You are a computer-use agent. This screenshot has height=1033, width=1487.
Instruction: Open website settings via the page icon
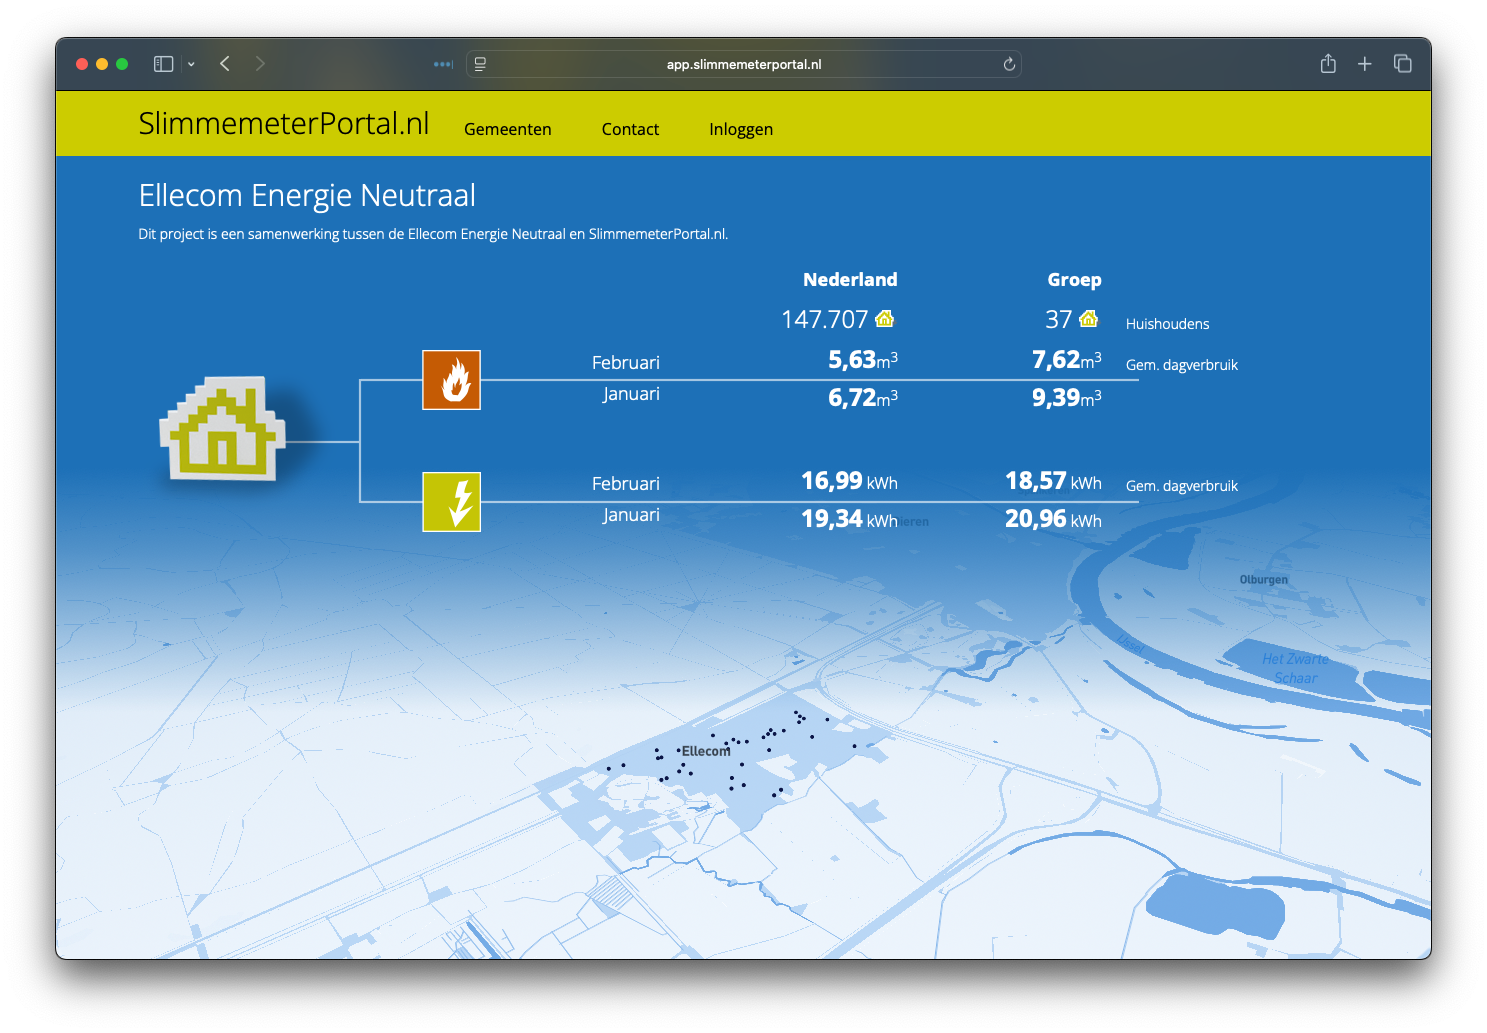tap(479, 63)
